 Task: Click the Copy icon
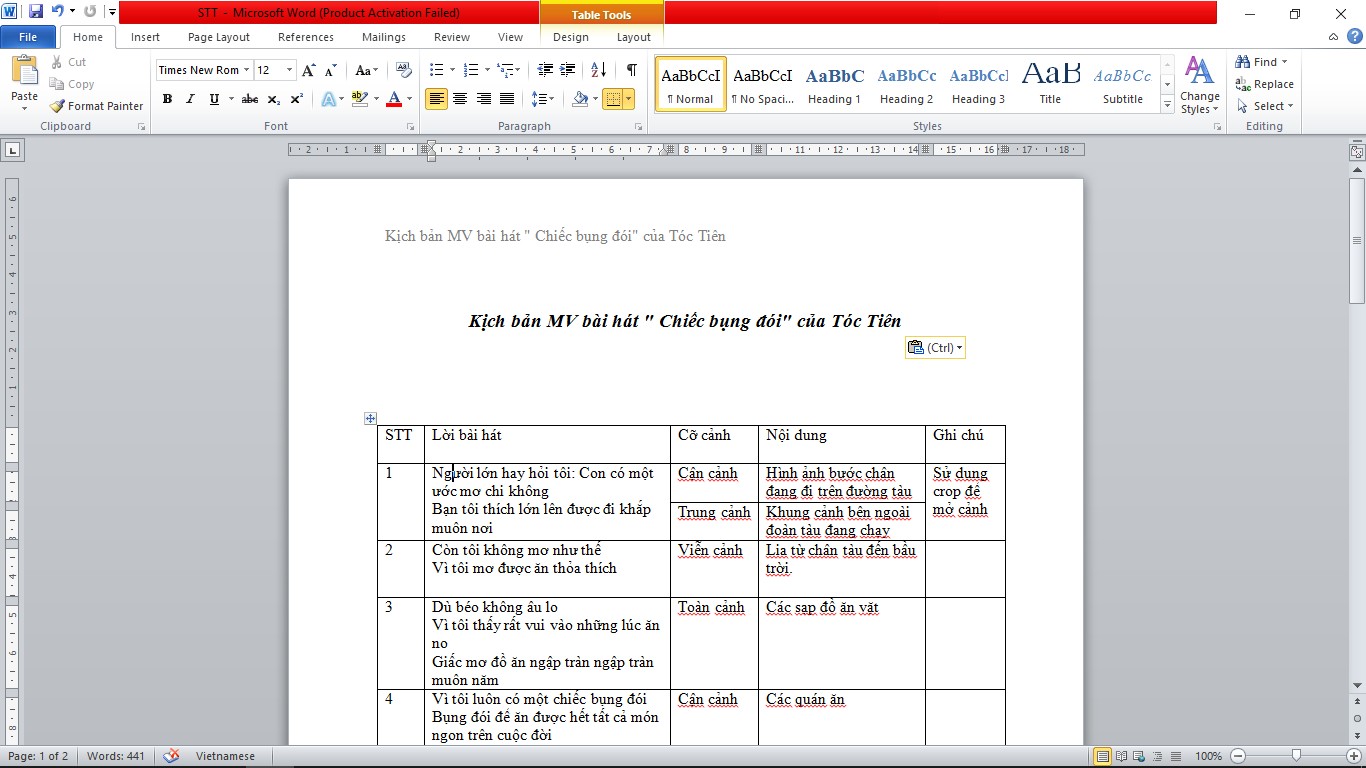coord(56,84)
